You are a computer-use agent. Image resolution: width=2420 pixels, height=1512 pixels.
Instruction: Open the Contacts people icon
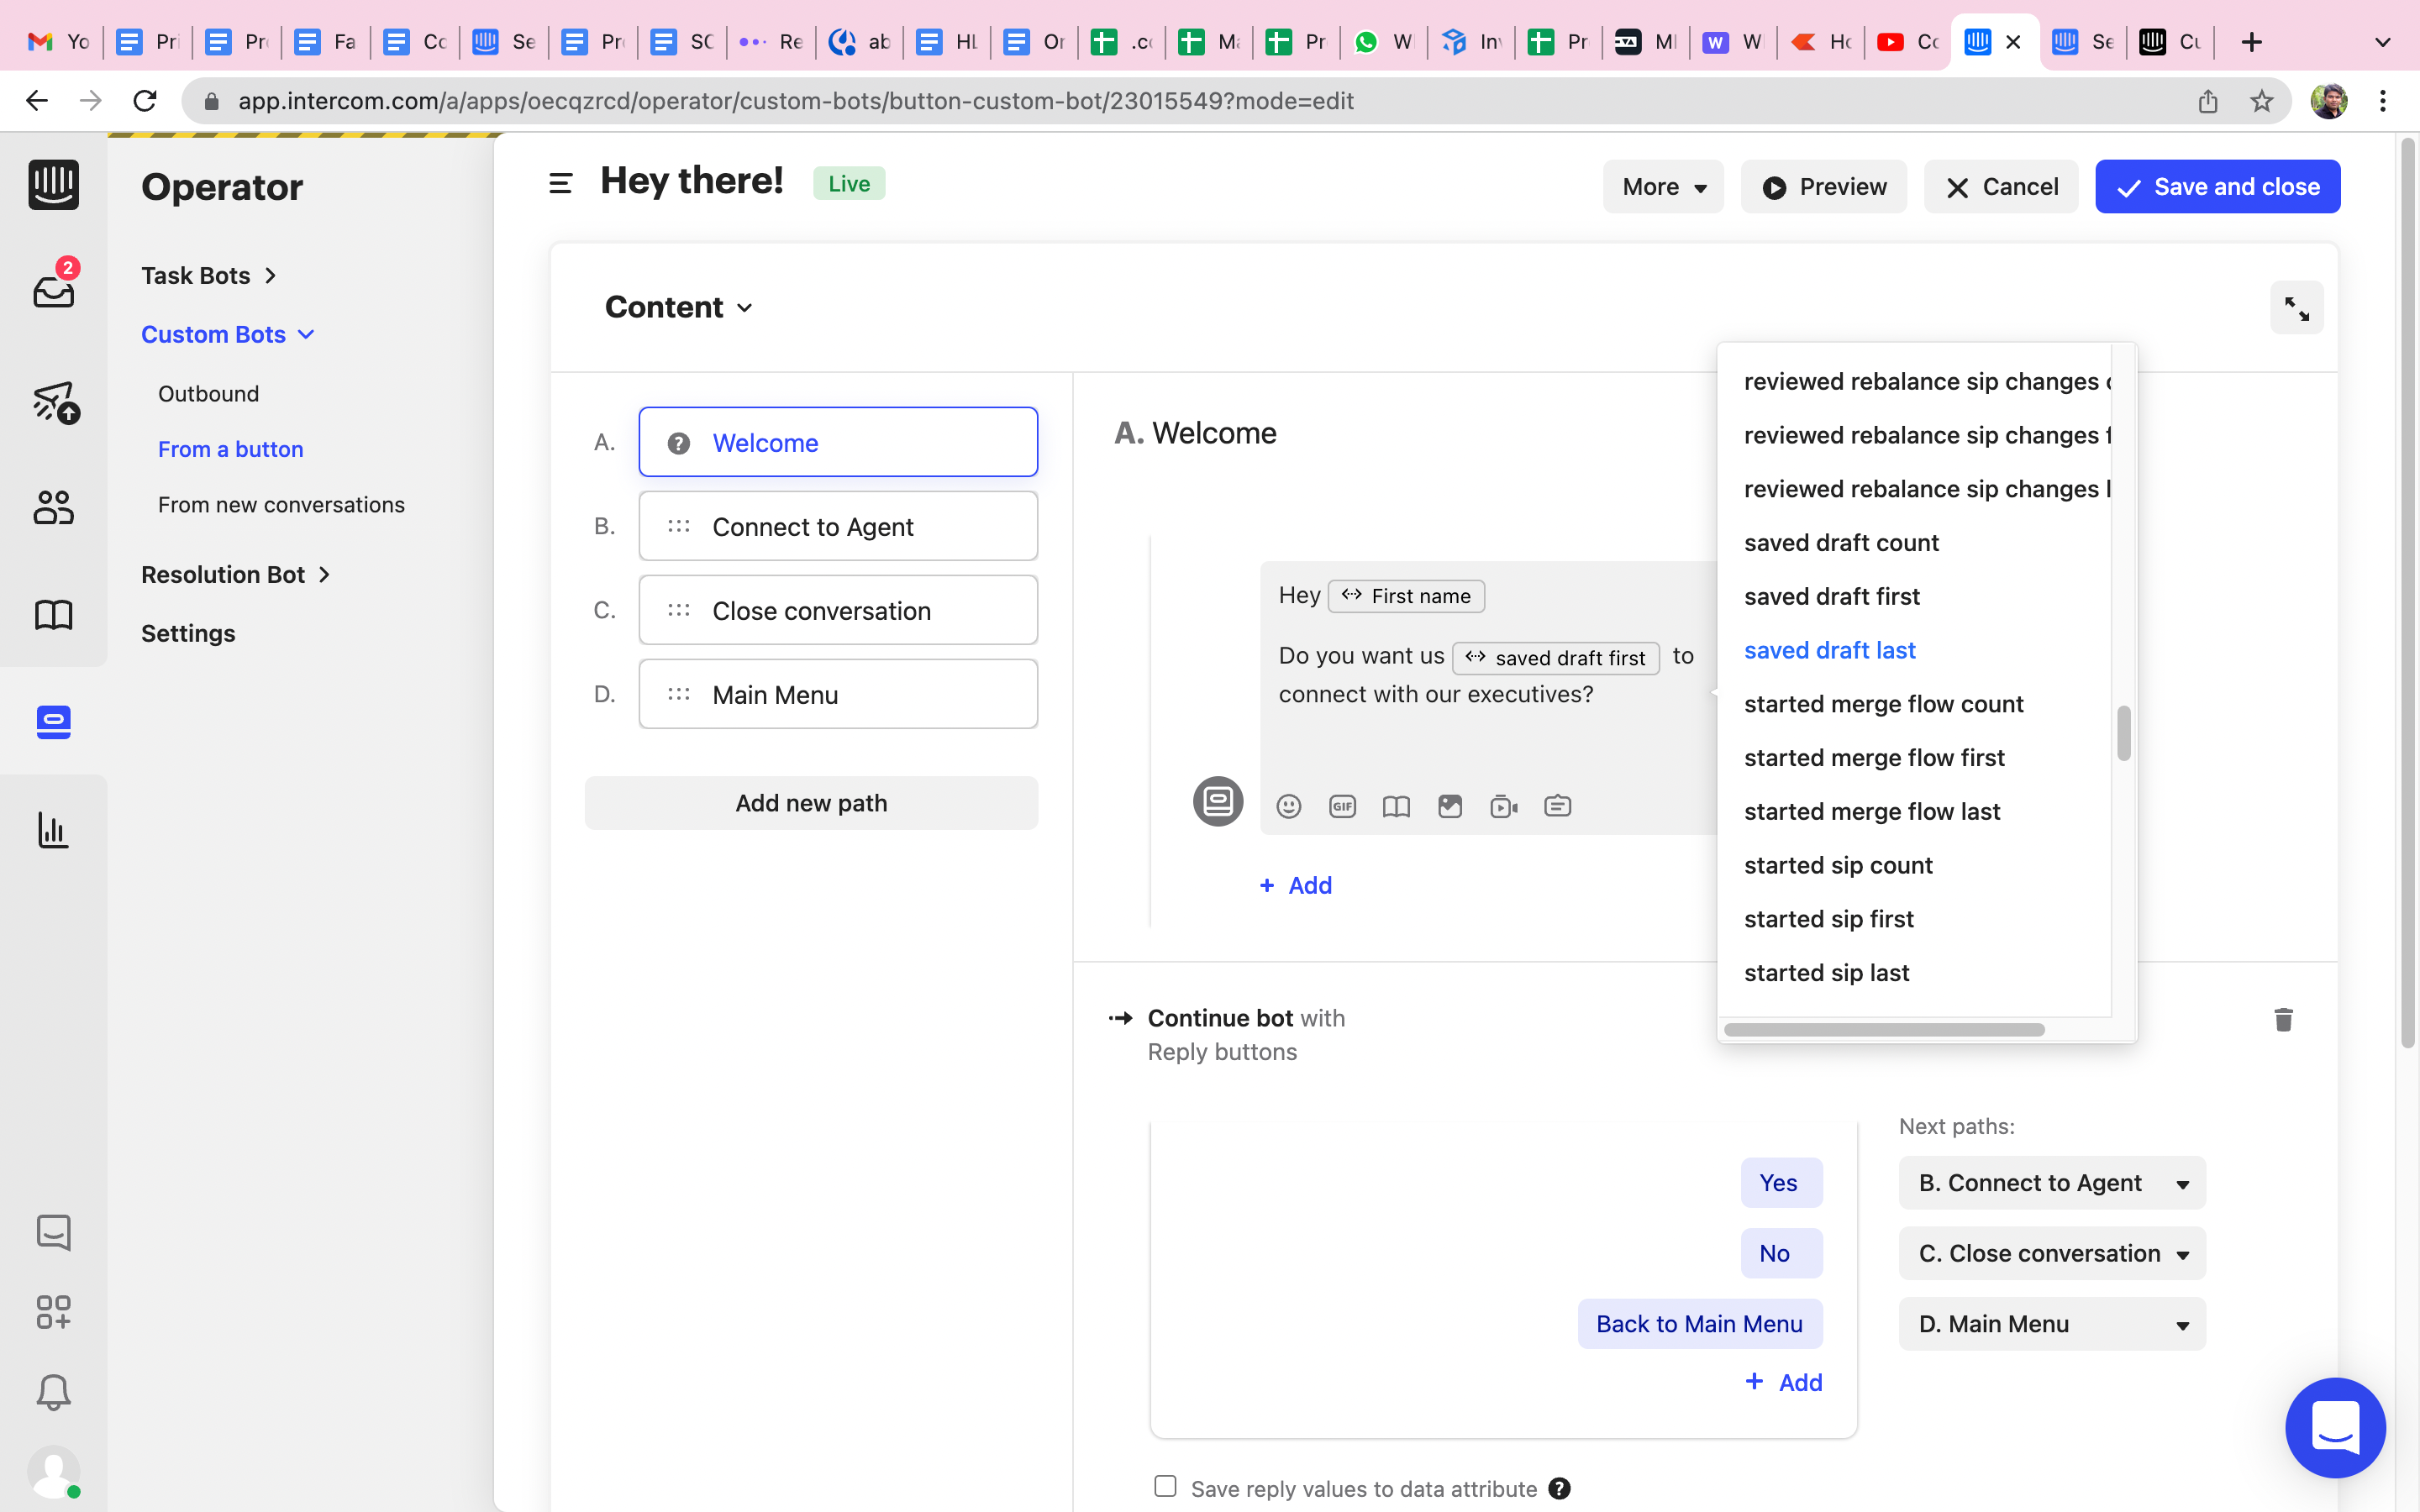[53, 507]
